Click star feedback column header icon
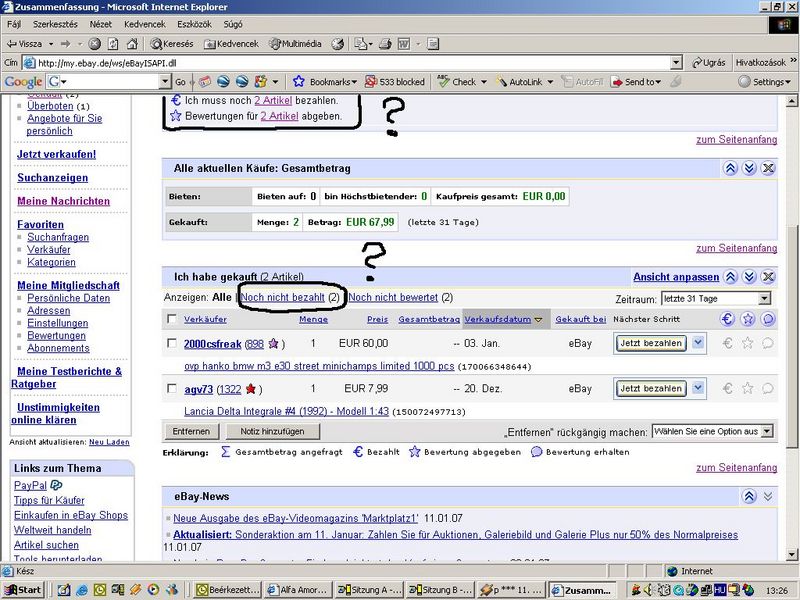Screen dimensions: 800x600 coord(747,319)
